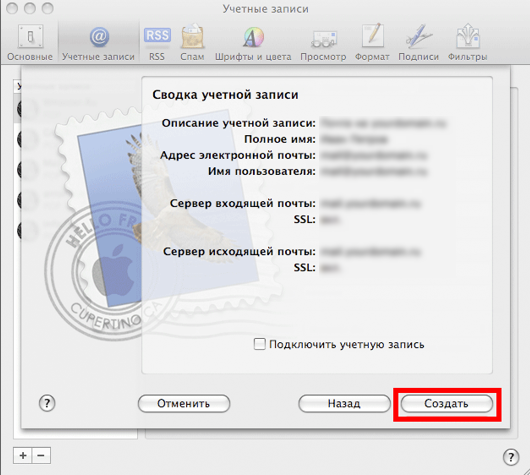
Task: Open Шрифты и цвета preferences
Action: pyautogui.click(x=253, y=43)
